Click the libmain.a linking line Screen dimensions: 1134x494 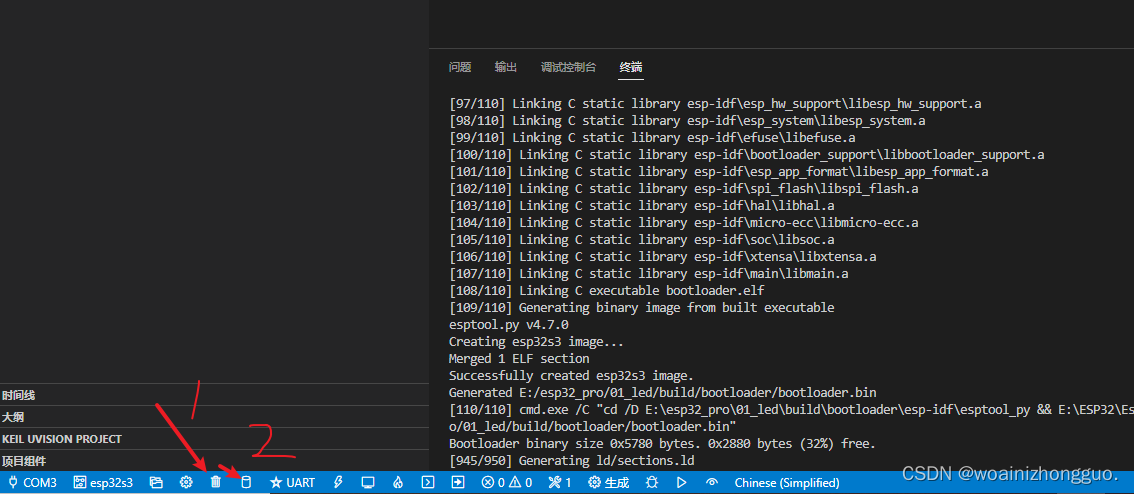(x=649, y=273)
